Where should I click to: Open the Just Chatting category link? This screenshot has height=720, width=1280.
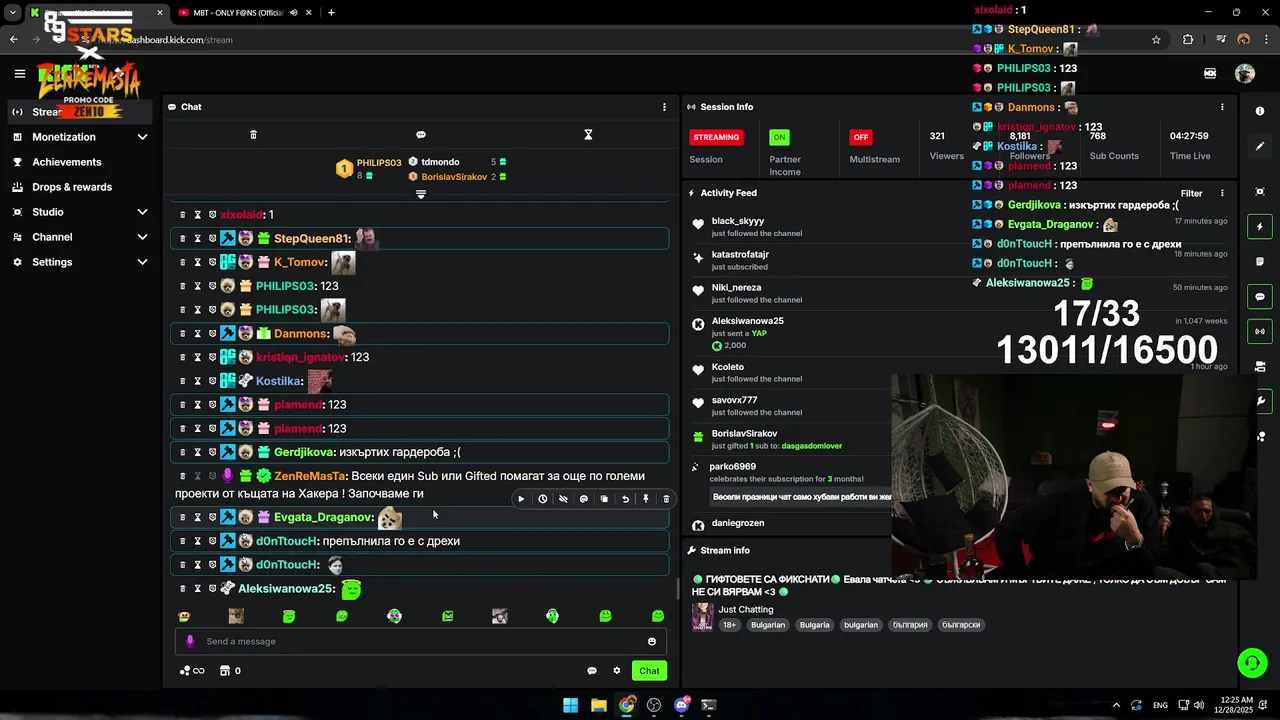click(x=746, y=609)
